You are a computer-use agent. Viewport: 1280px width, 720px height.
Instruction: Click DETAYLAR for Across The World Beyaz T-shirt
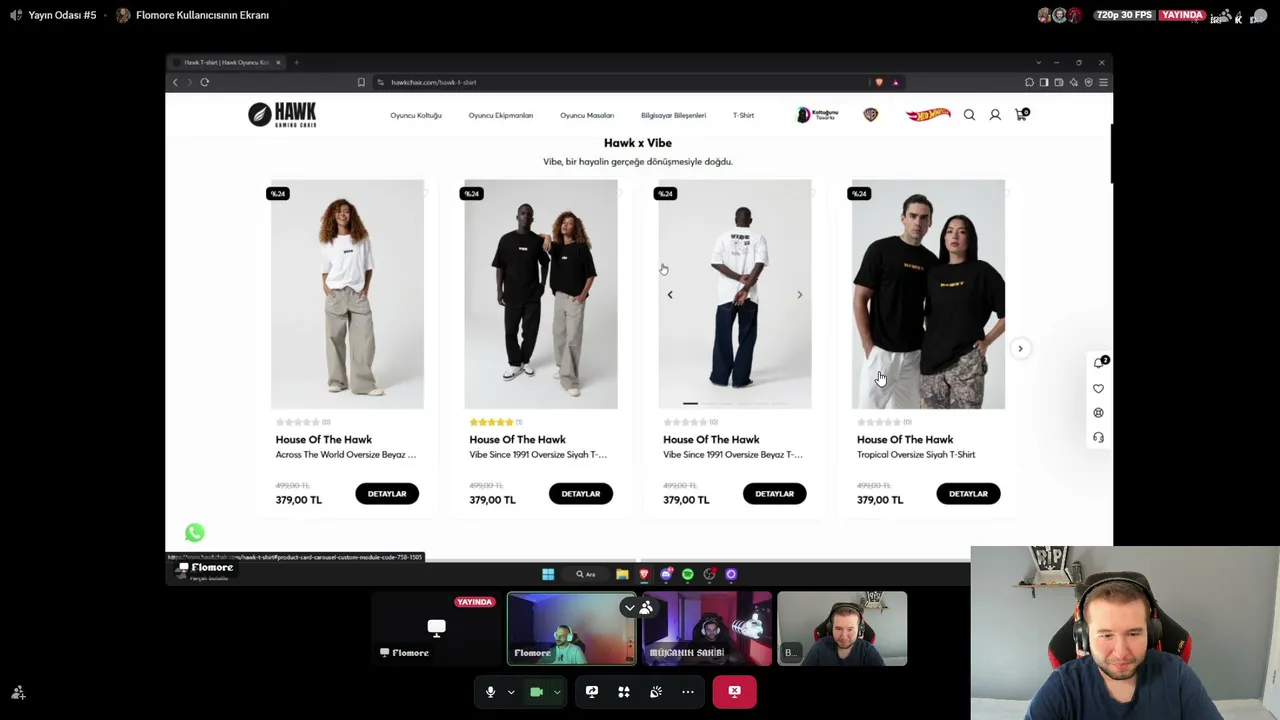coord(387,494)
